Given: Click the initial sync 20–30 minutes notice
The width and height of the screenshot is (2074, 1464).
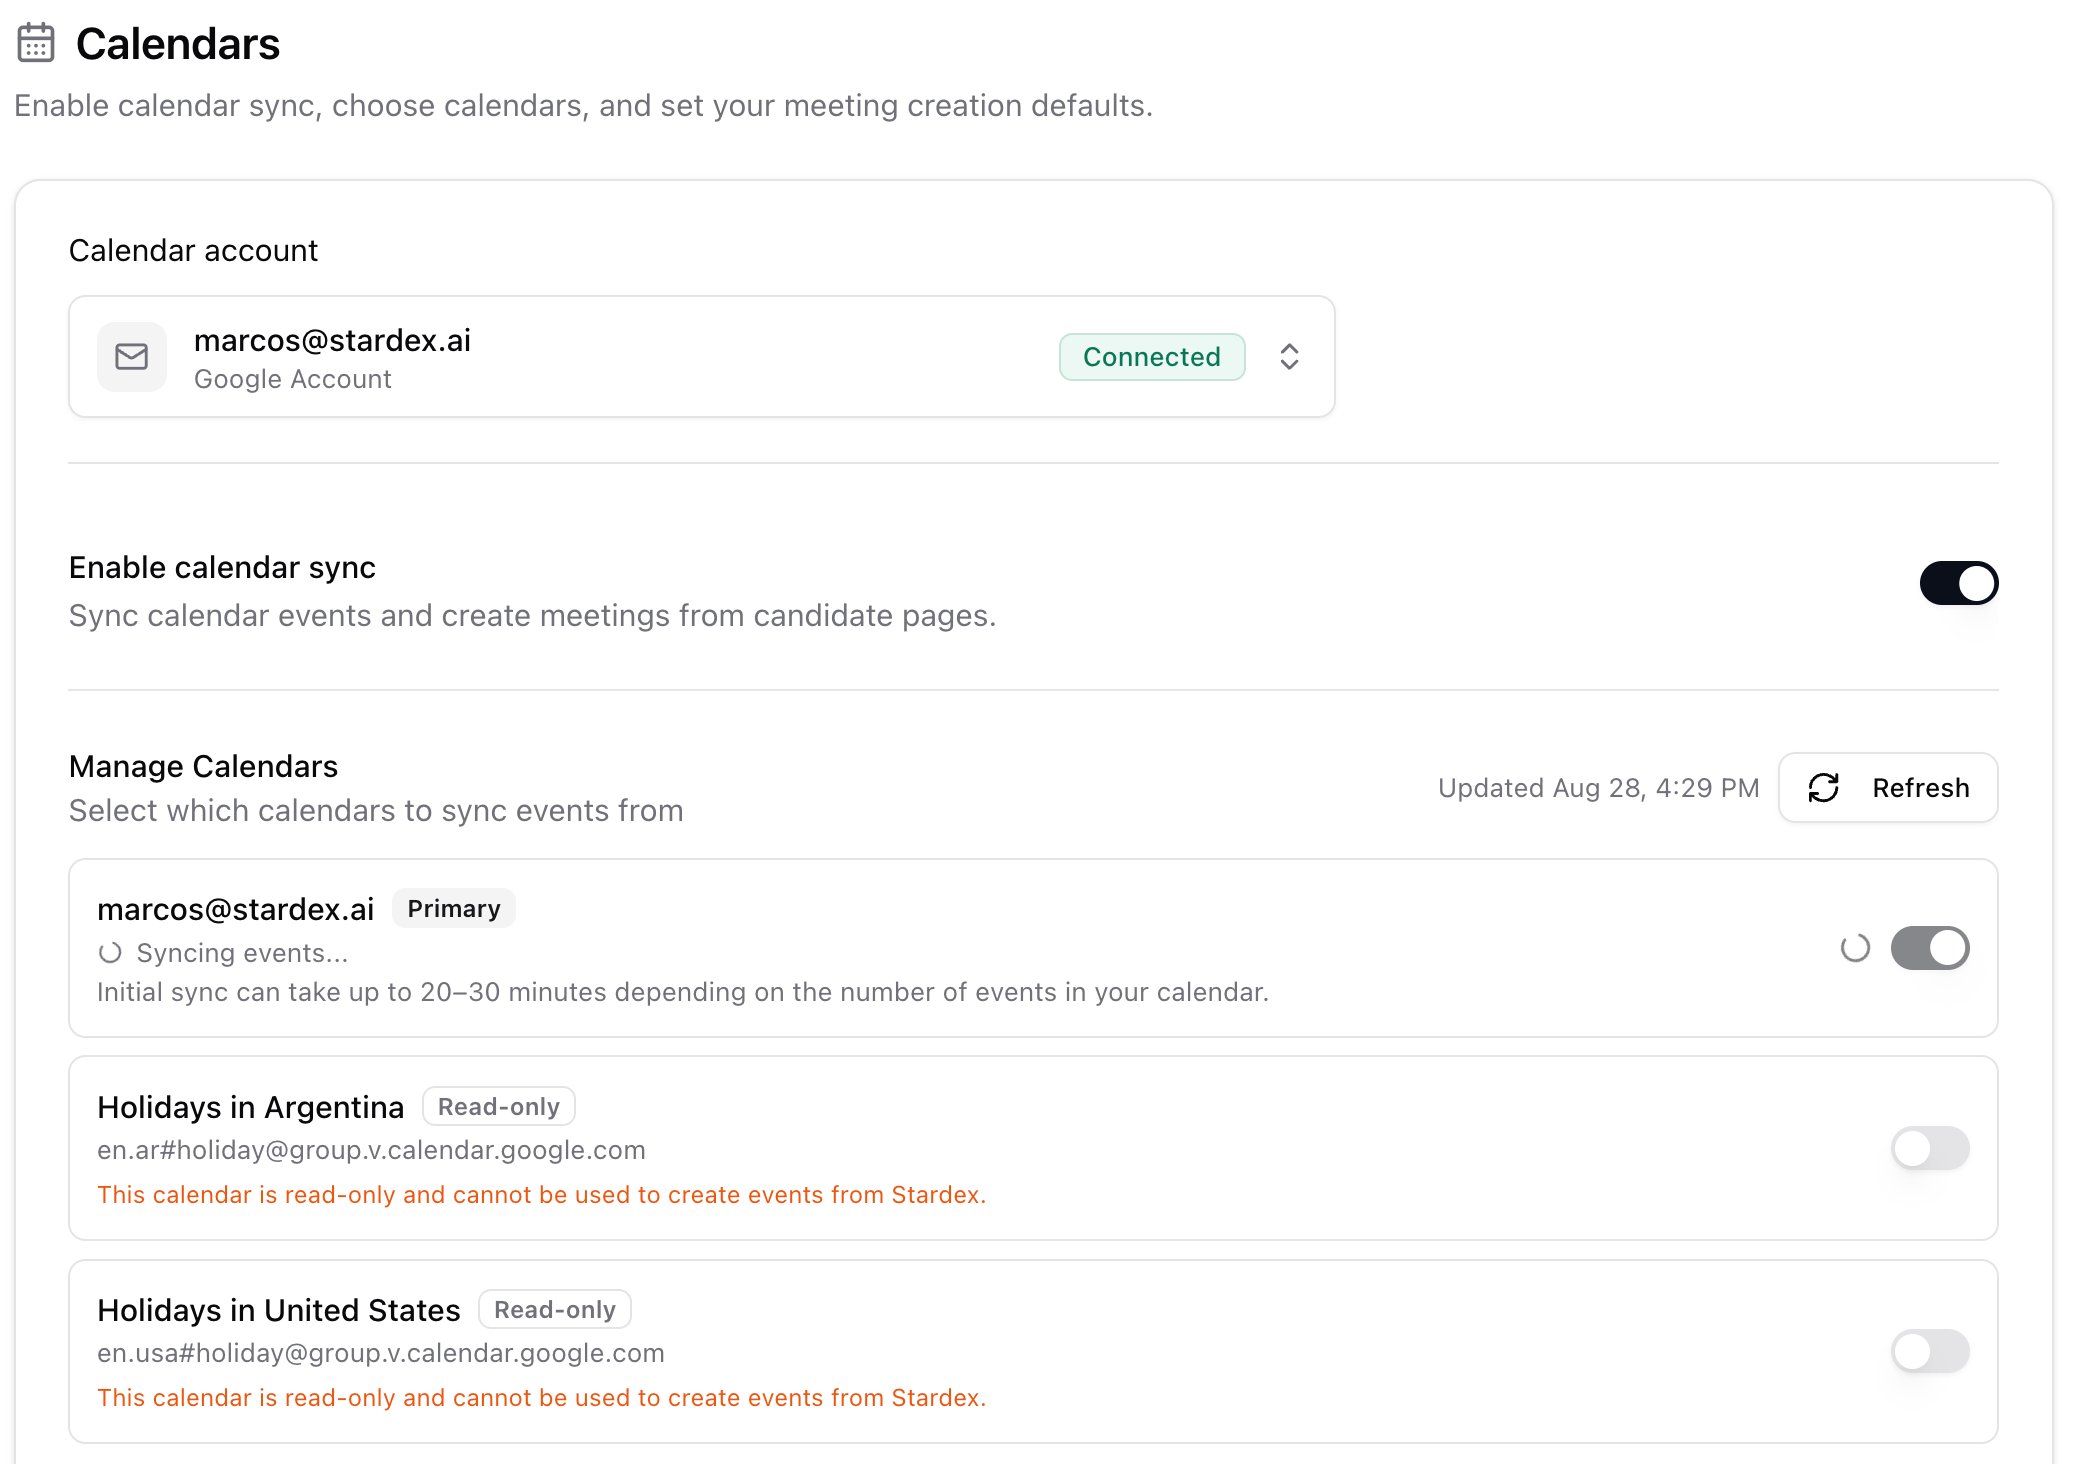Looking at the screenshot, I should (x=683, y=992).
